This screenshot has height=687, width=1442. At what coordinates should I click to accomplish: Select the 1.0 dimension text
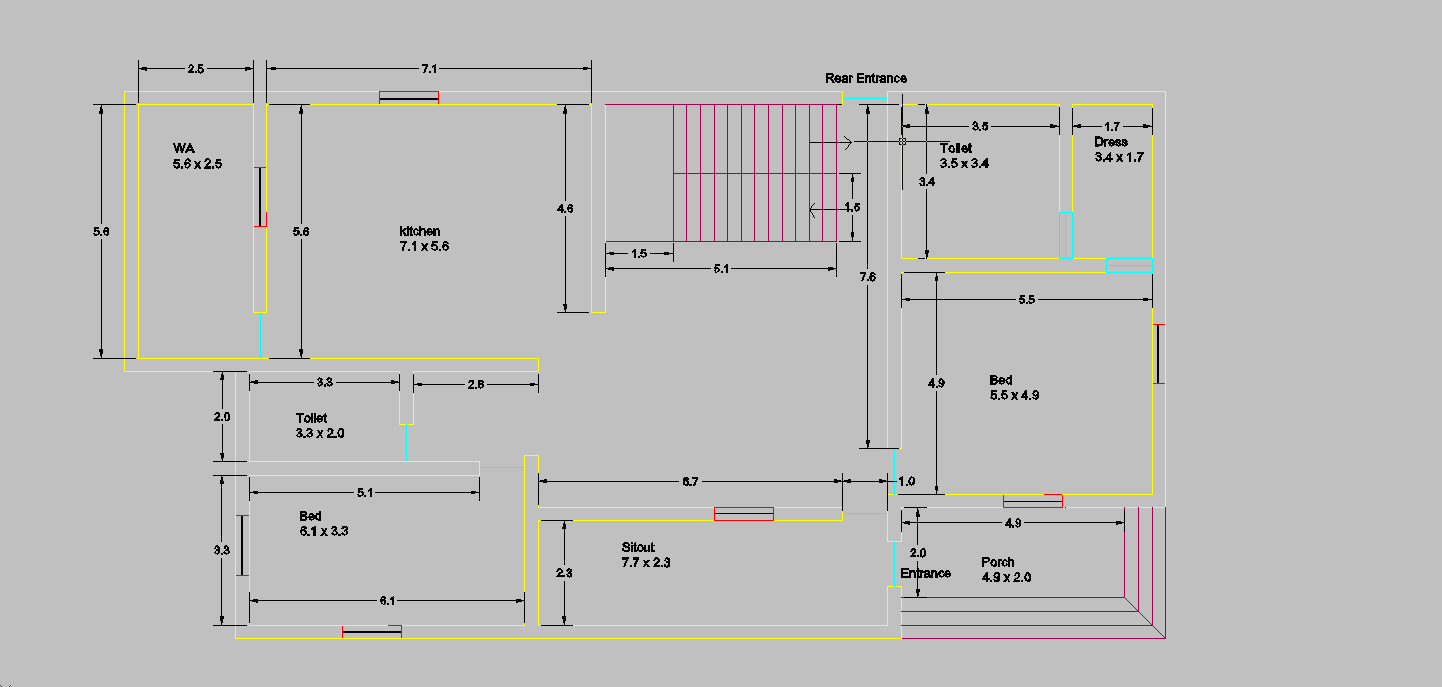tap(906, 482)
